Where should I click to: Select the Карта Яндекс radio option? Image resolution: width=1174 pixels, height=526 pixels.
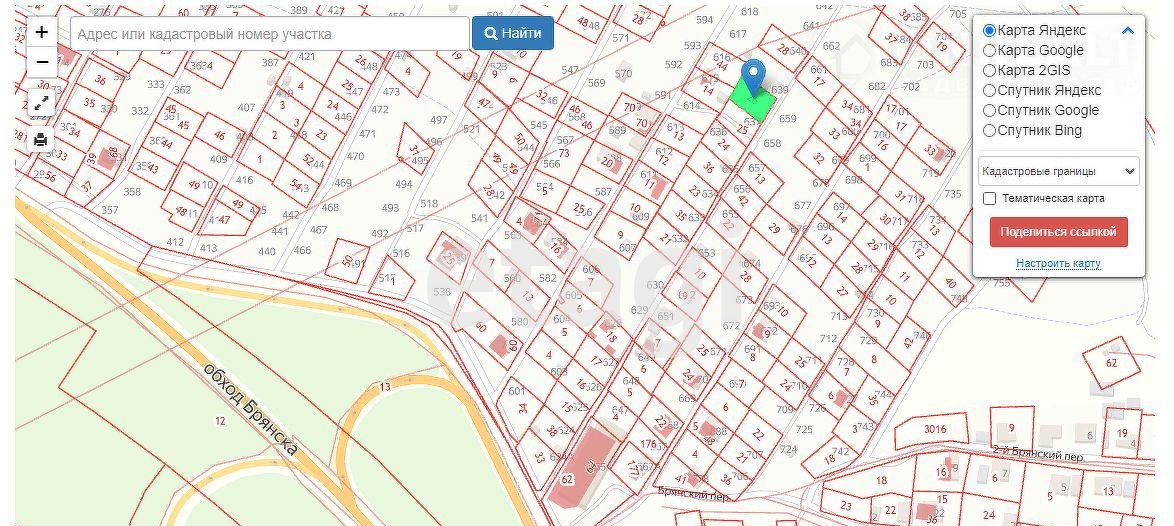point(990,30)
